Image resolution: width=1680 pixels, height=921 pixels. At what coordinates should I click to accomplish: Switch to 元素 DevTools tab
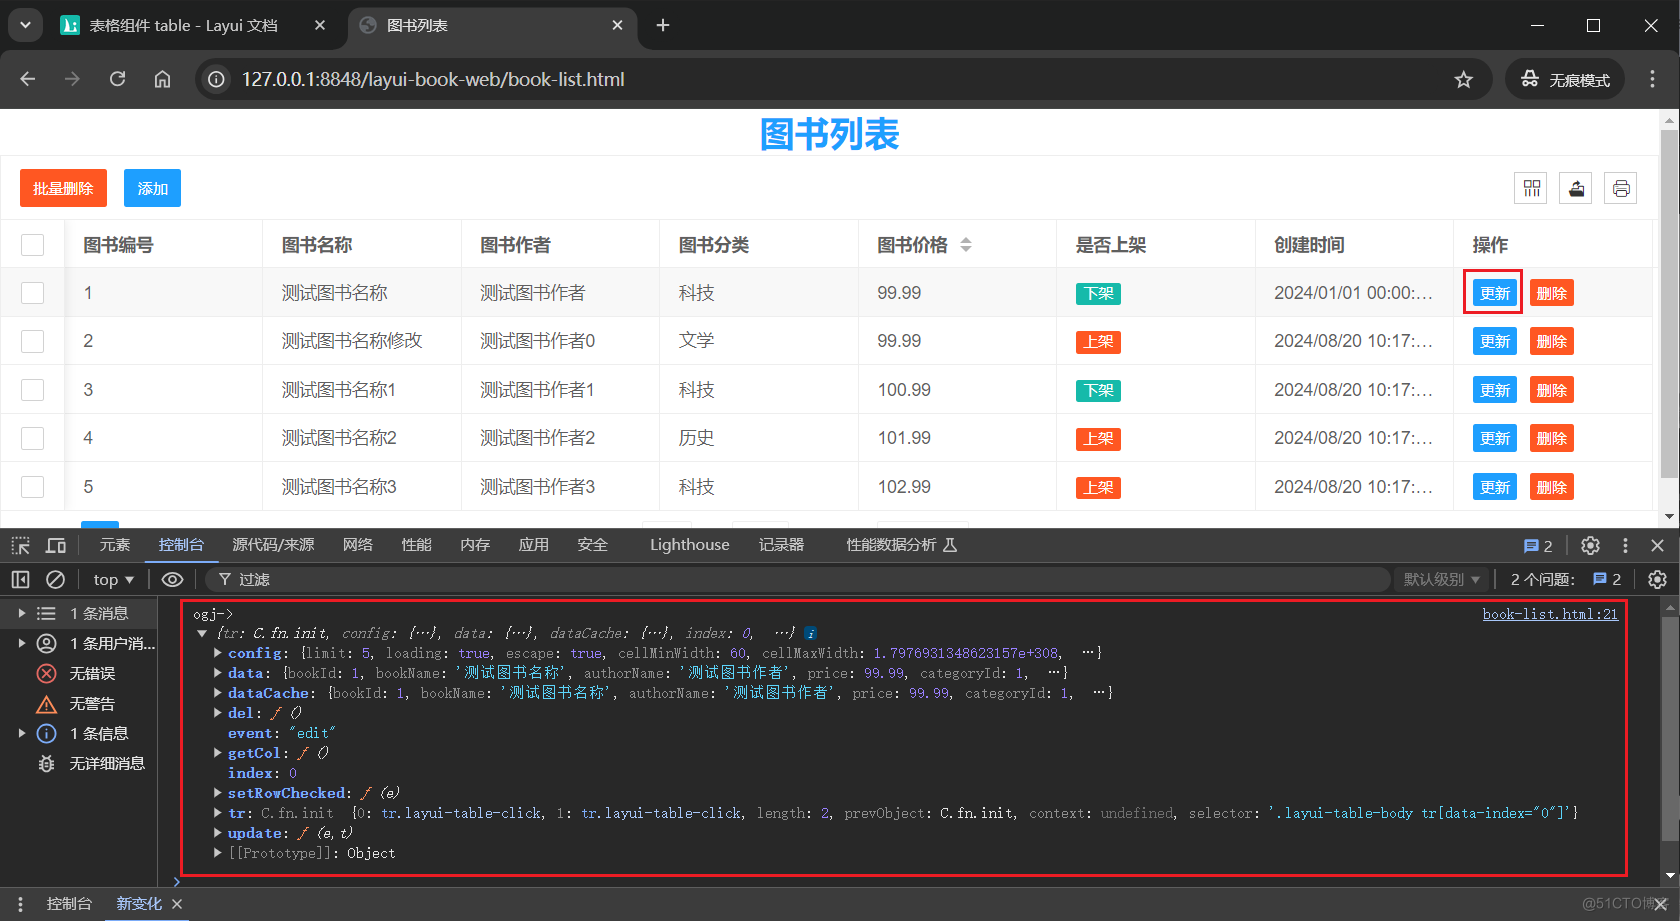(115, 545)
